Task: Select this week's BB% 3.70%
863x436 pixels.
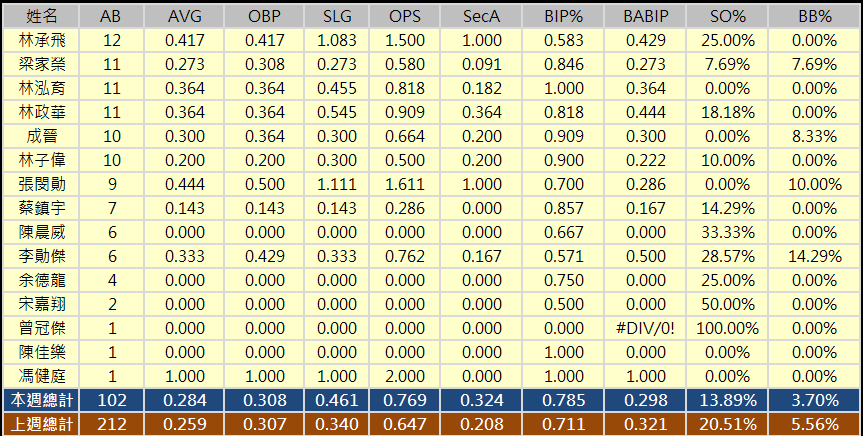Action: [815, 400]
